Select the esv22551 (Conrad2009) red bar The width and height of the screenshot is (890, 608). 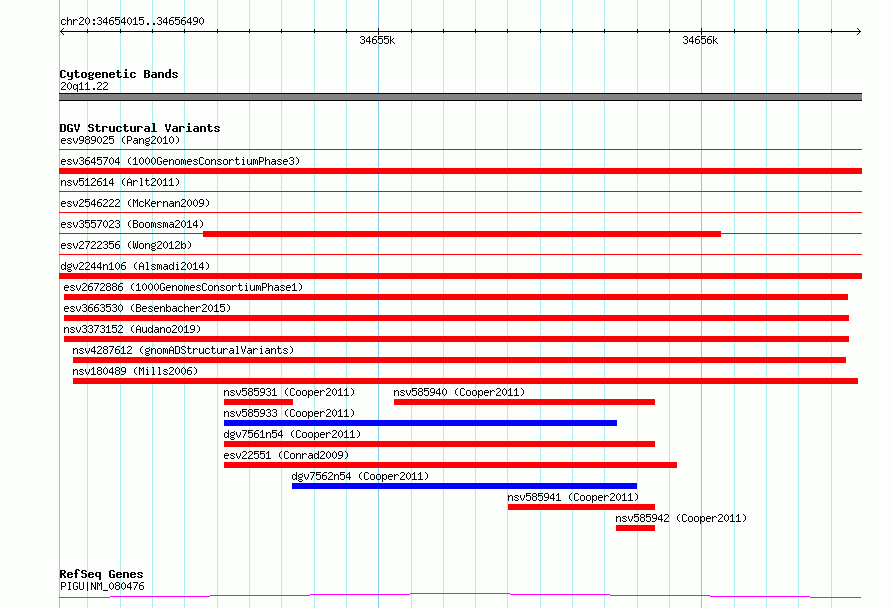(450, 465)
